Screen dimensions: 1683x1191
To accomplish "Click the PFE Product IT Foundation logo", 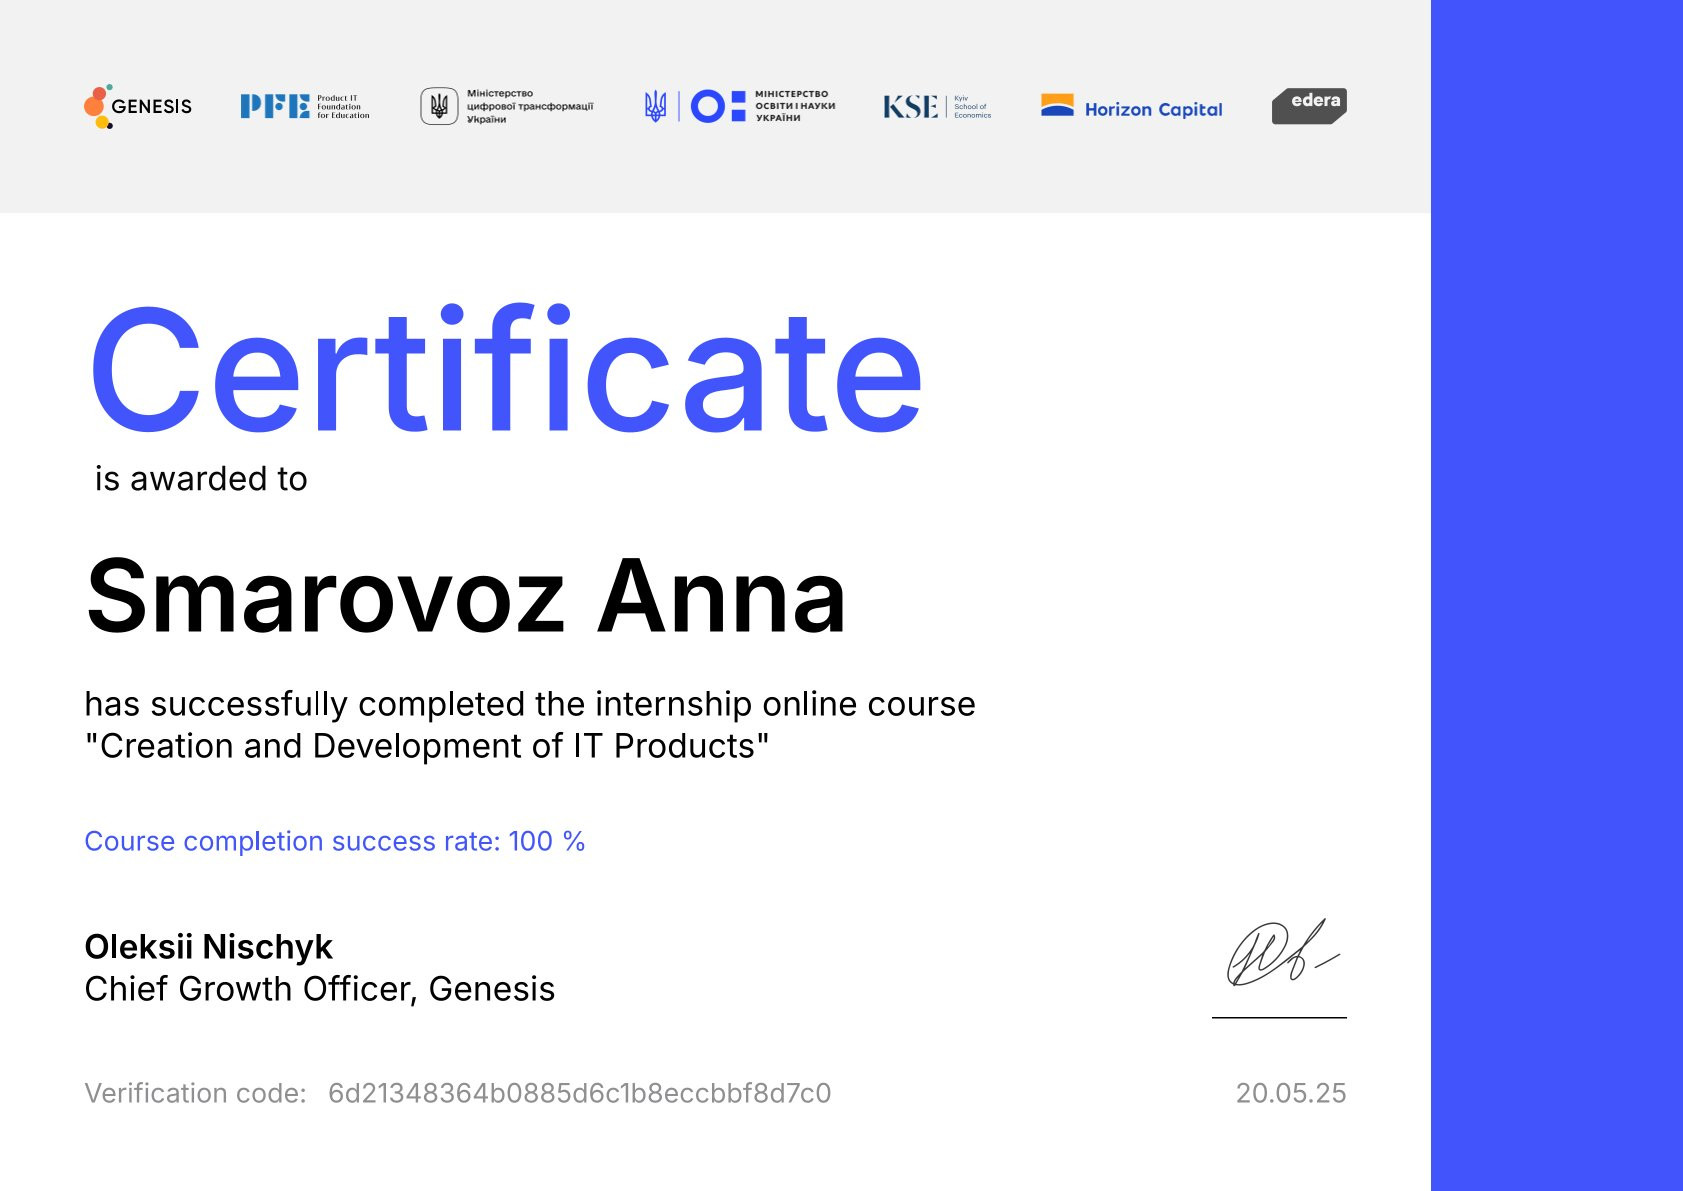I will point(304,106).
